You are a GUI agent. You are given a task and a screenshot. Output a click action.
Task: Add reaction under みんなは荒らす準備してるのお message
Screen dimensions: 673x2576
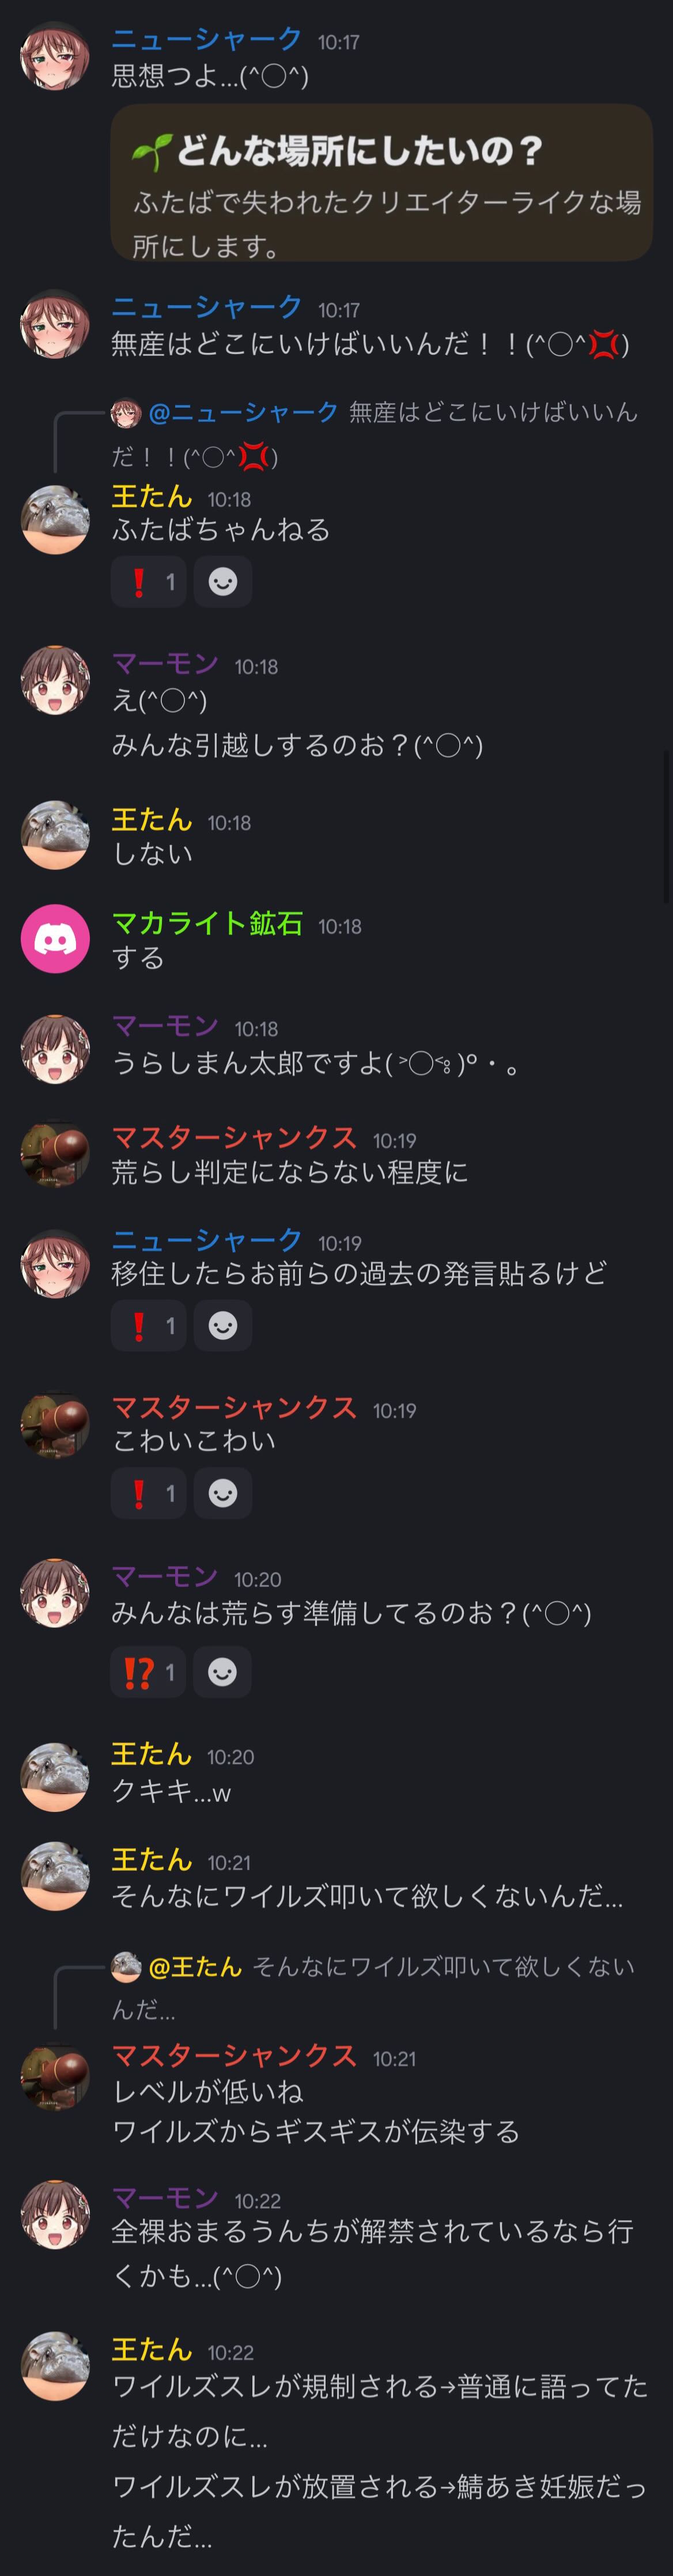tap(222, 1671)
